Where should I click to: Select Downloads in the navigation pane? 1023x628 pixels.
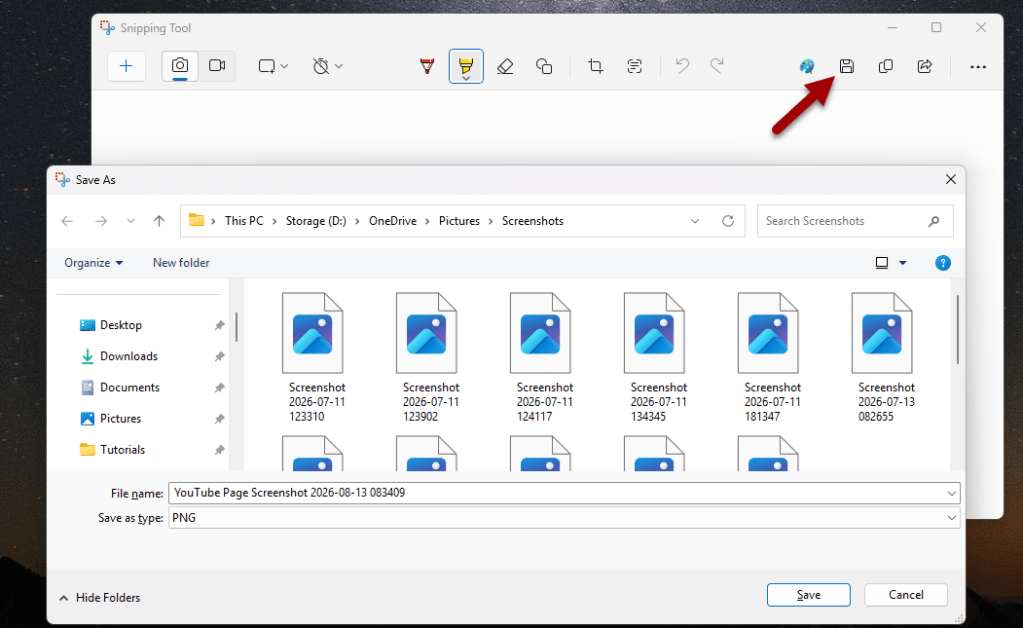pos(129,356)
